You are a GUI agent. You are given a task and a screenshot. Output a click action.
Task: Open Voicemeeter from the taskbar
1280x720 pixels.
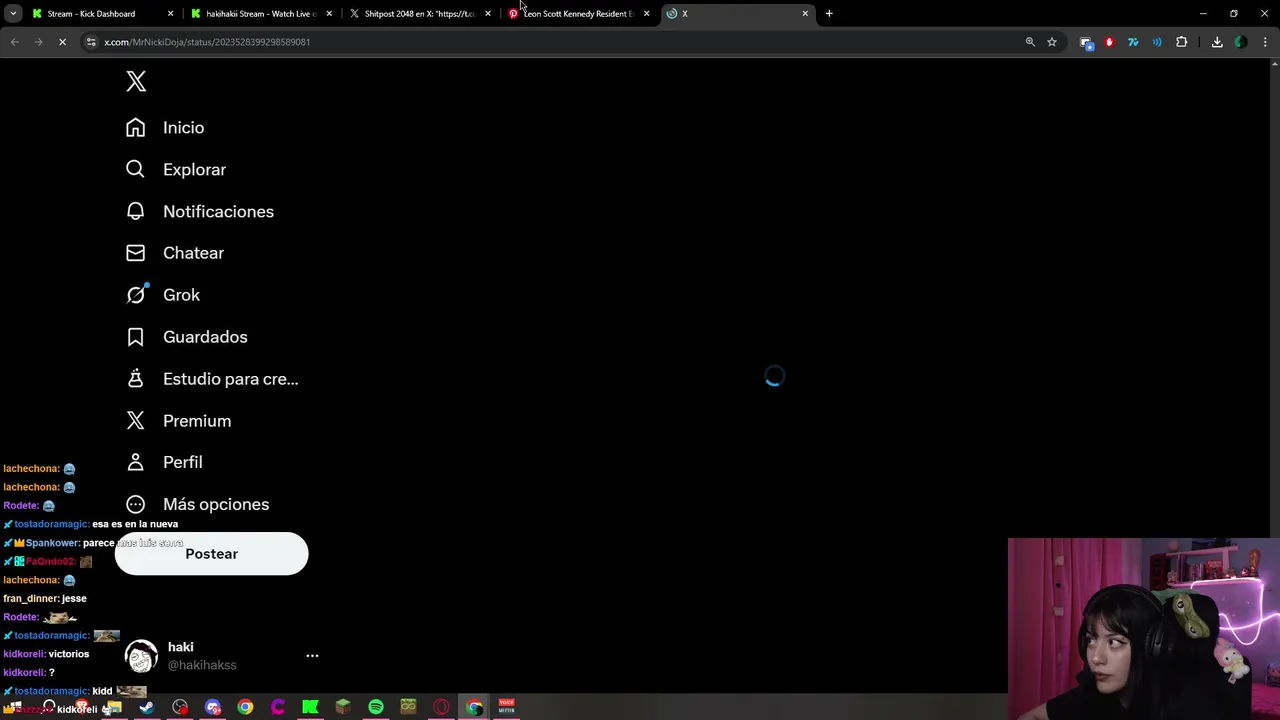point(507,707)
